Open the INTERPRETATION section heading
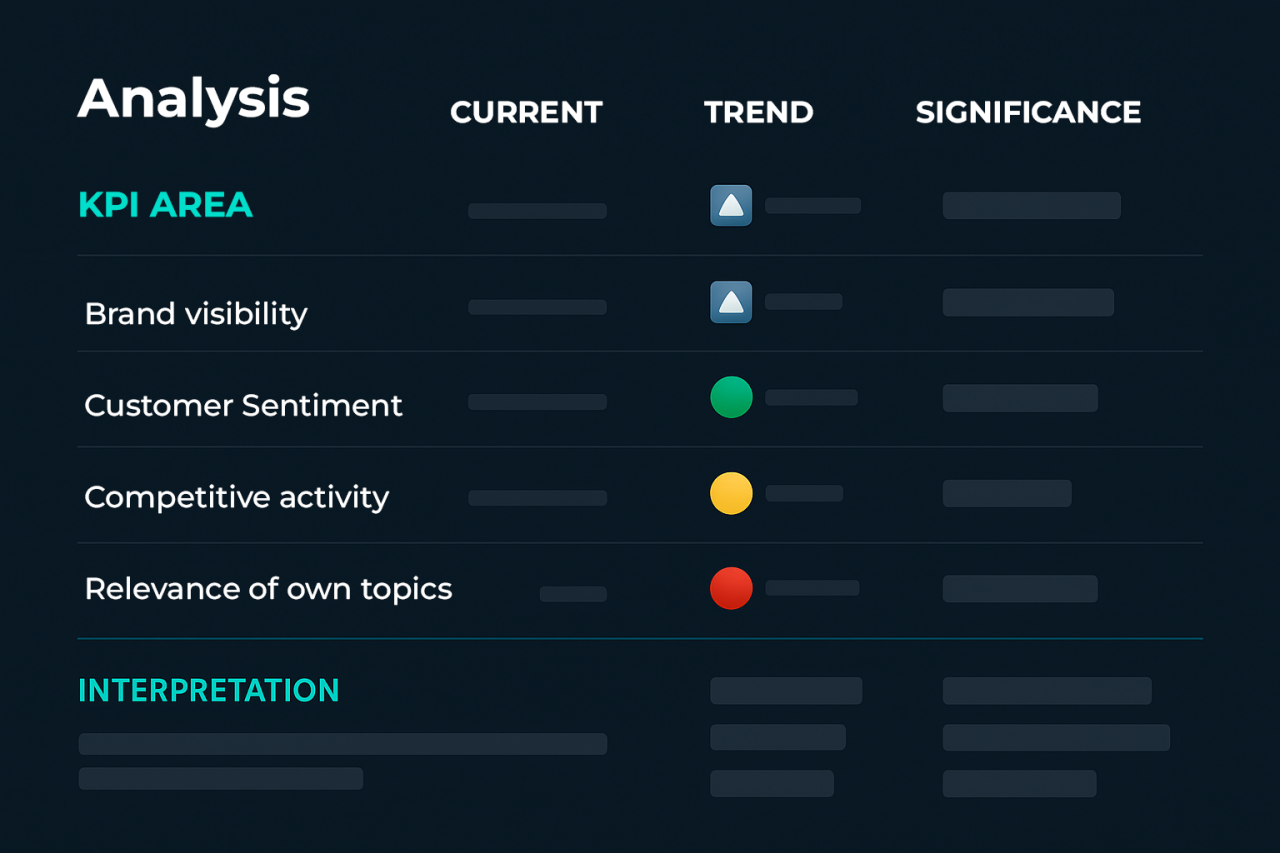Viewport: 1280px width, 853px height. (209, 690)
